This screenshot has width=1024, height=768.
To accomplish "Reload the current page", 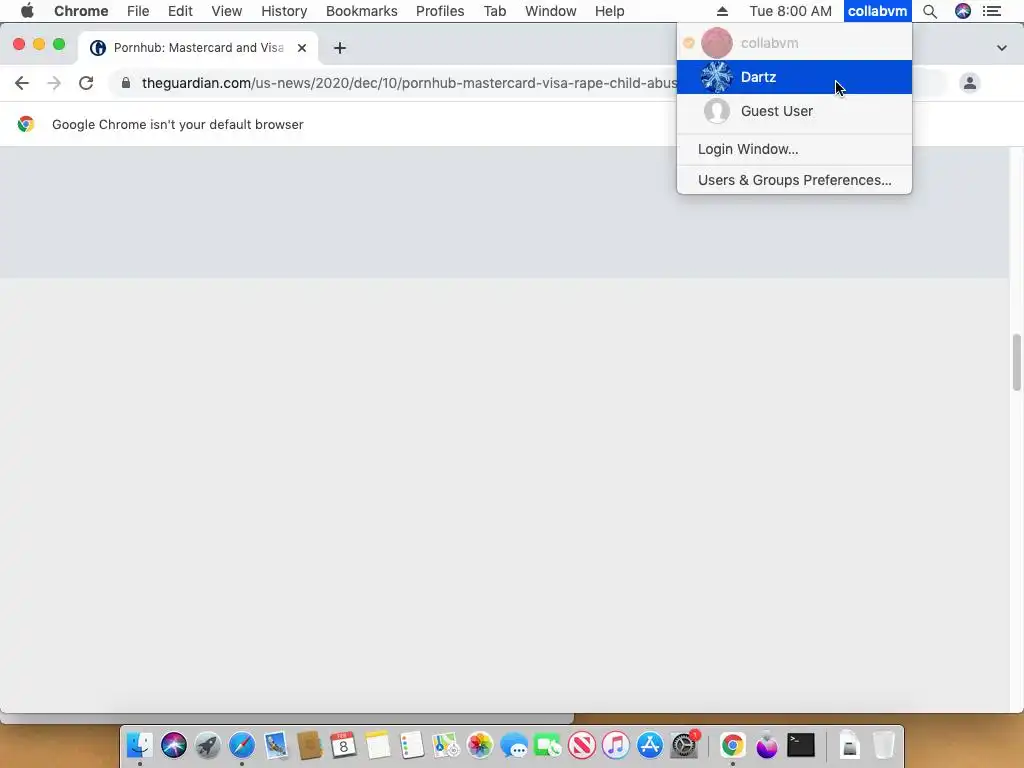I will [x=86, y=83].
